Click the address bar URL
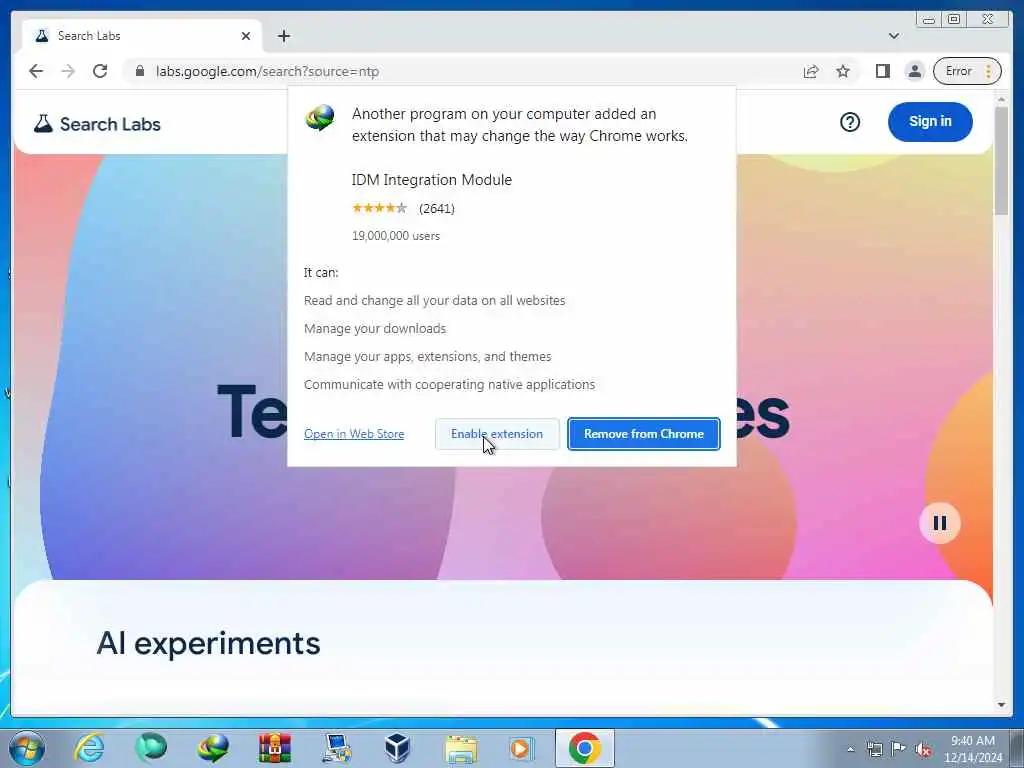Viewport: 1024px width, 768px height. (x=267, y=71)
